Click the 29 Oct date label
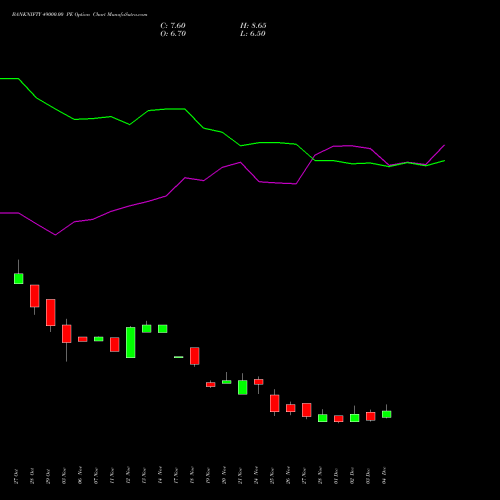This screenshot has width=500, height=500. point(48,476)
